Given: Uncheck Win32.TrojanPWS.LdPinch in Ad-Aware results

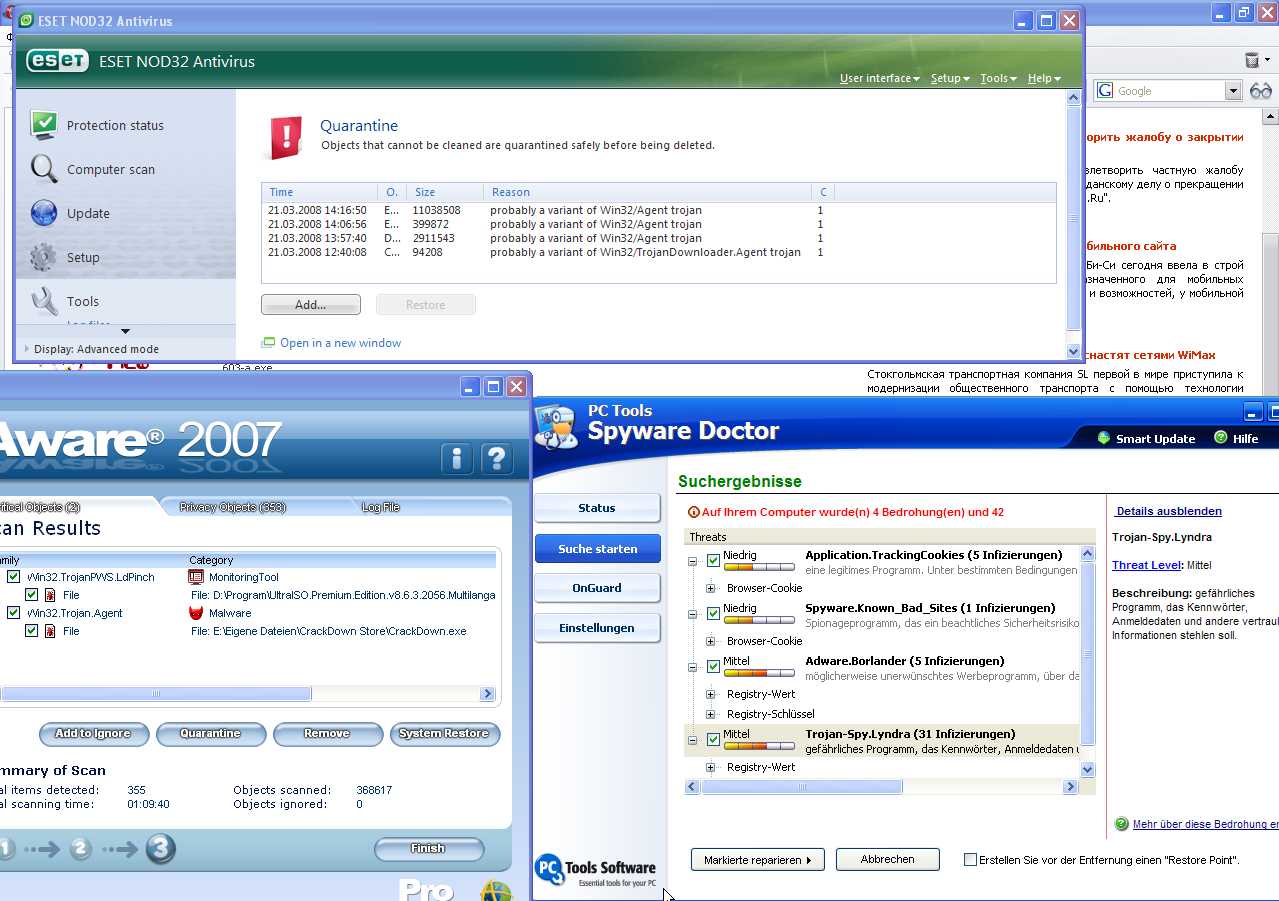Looking at the screenshot, I should [x=13, y=577].
